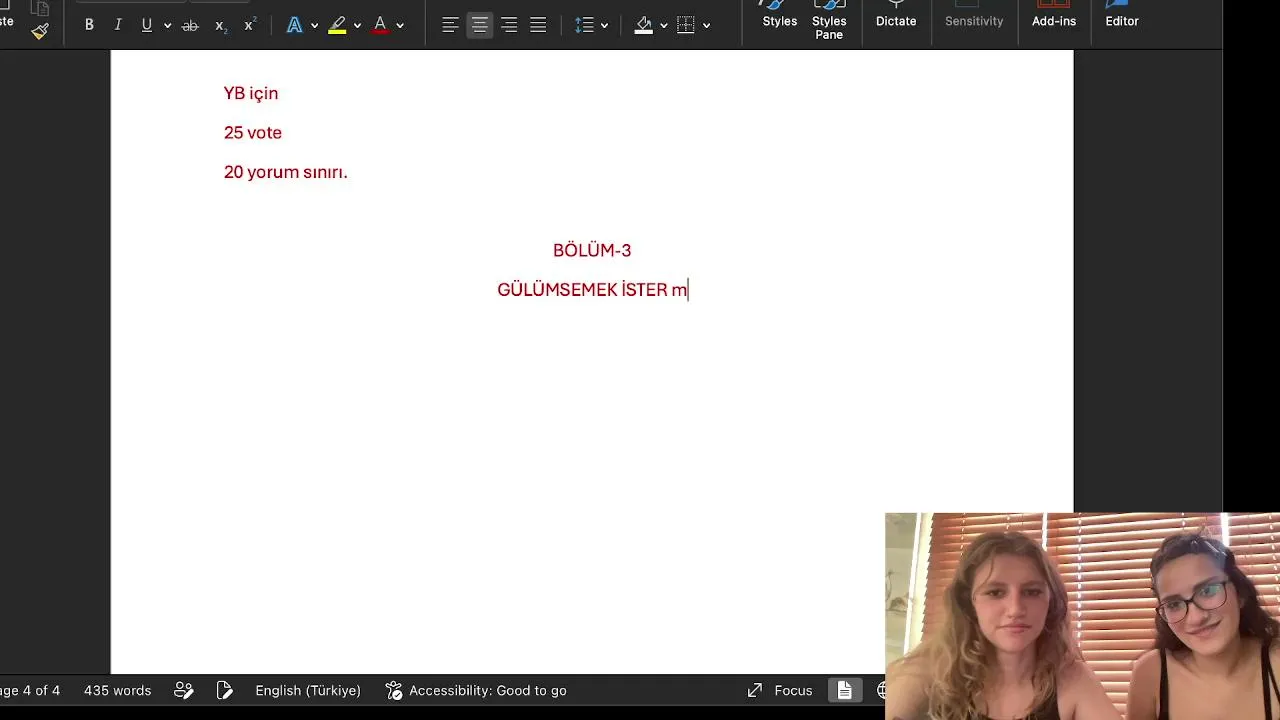Apply yellow text highlight color
Screen dimensions: 1280x720
click(x=337, y=25)
